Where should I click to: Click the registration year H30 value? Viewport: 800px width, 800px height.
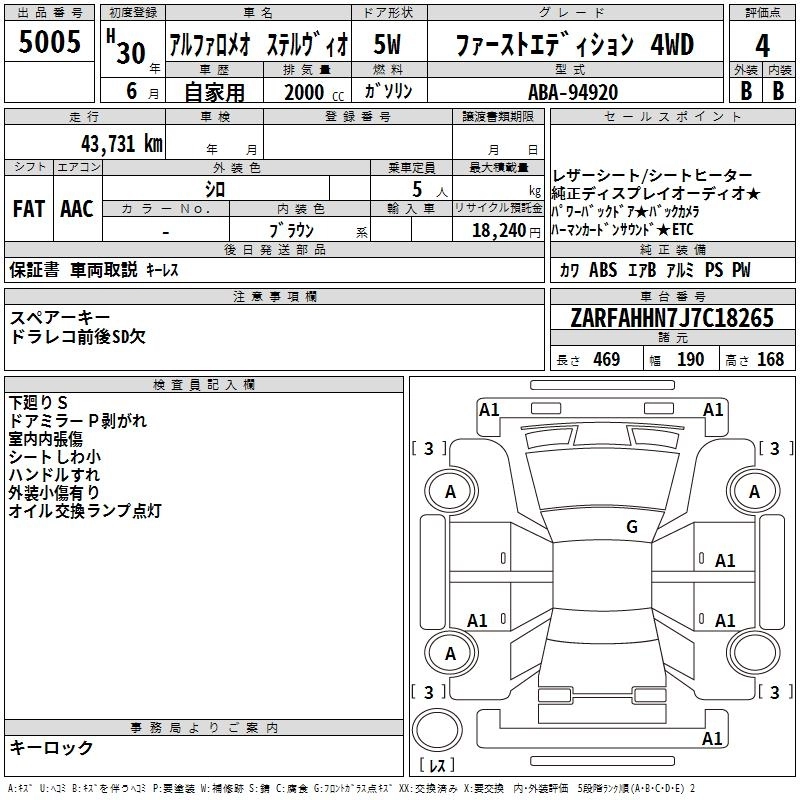click(127, 47)
